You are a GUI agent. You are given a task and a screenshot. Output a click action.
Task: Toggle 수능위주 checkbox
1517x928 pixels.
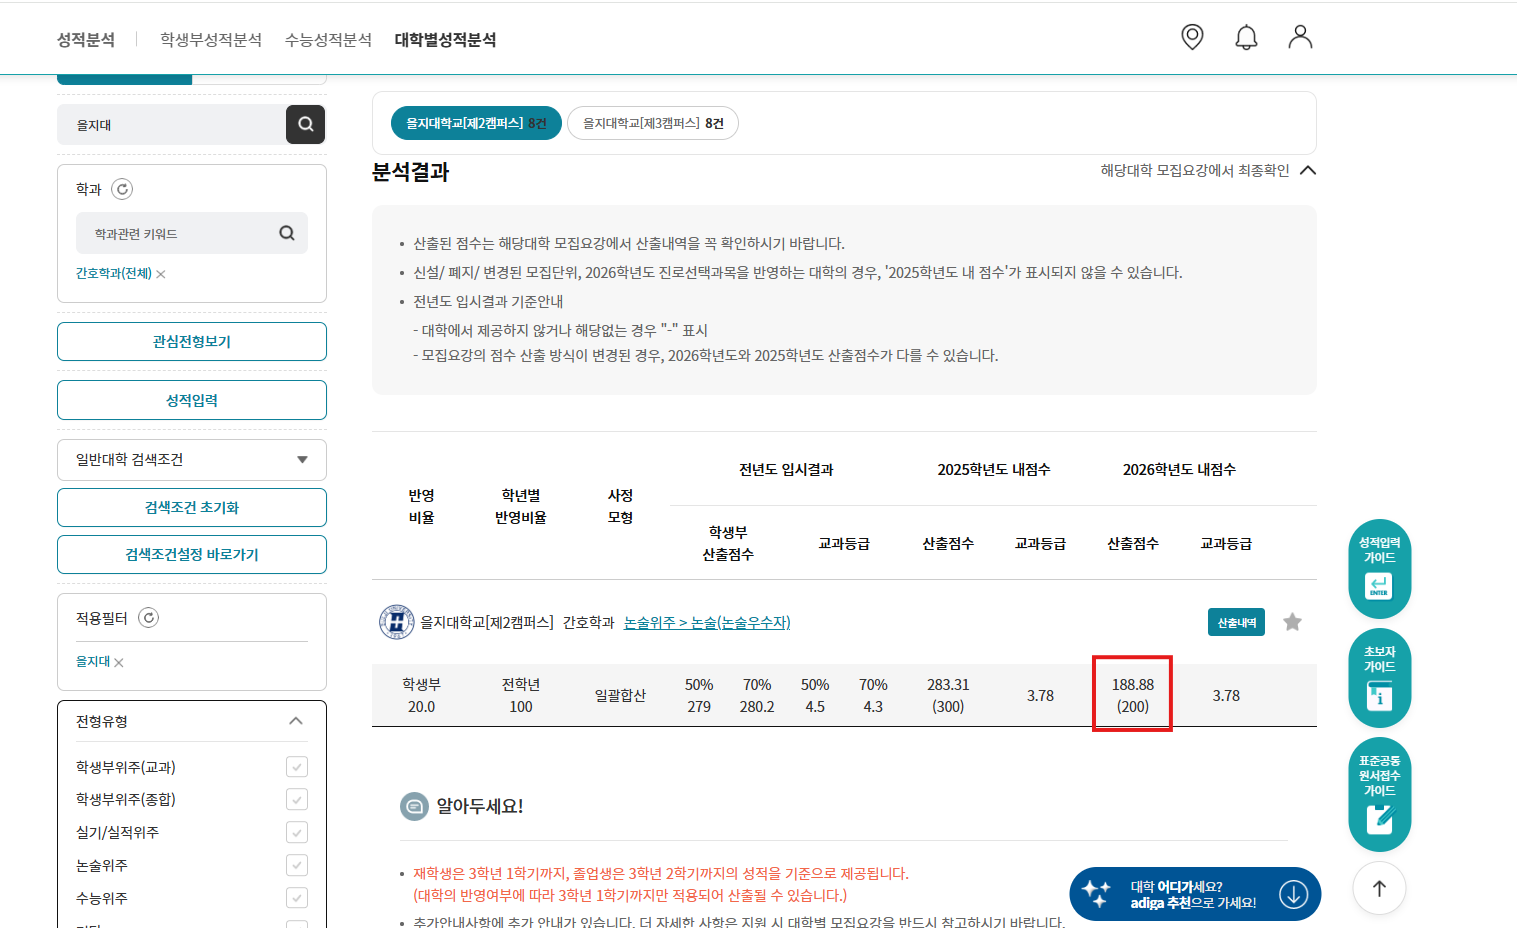click(297, 898)
